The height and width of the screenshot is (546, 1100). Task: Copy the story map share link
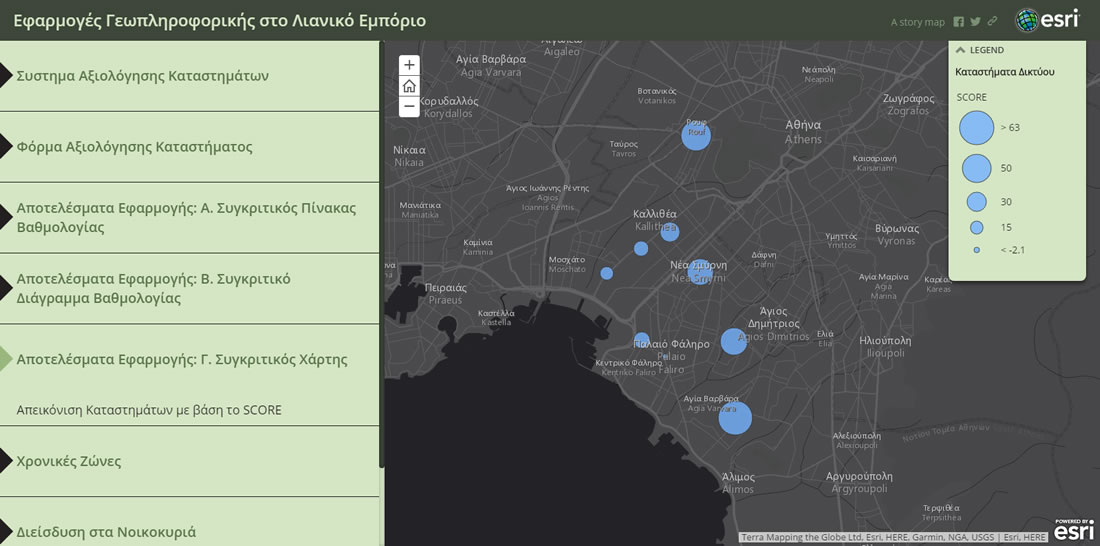tap(992, 22)
